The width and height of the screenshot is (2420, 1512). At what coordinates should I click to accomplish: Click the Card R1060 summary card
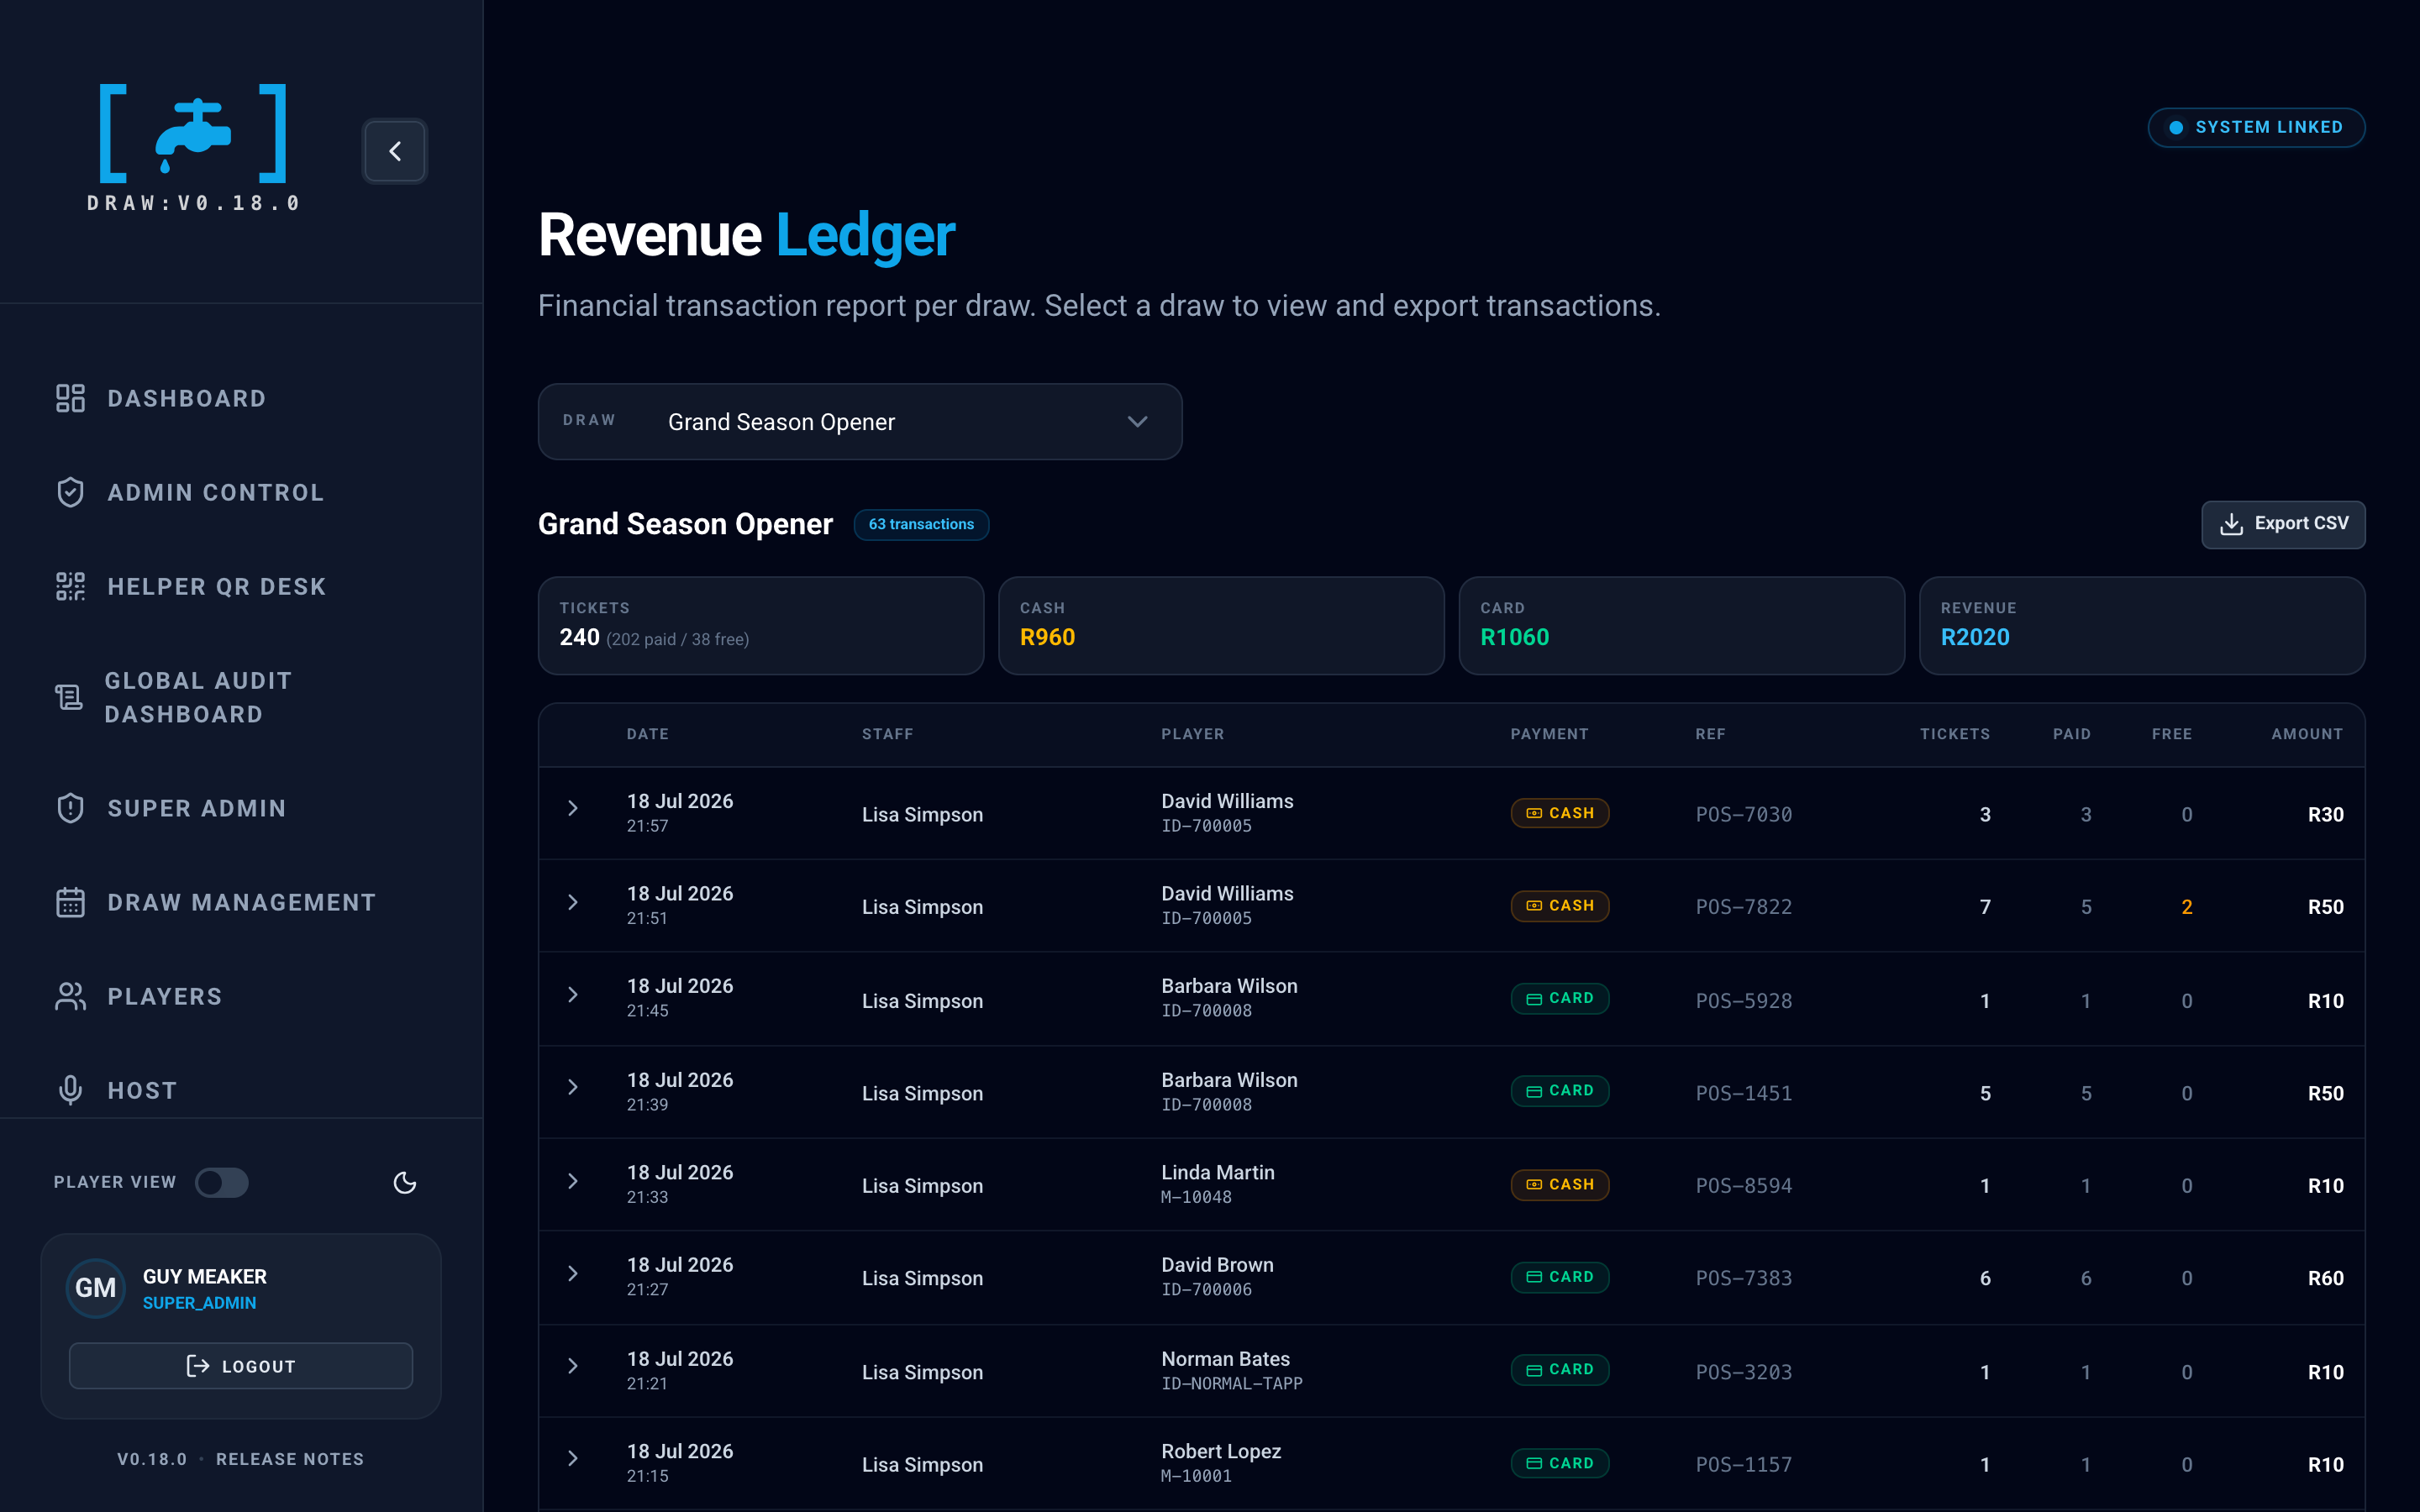click(1682, 625)
